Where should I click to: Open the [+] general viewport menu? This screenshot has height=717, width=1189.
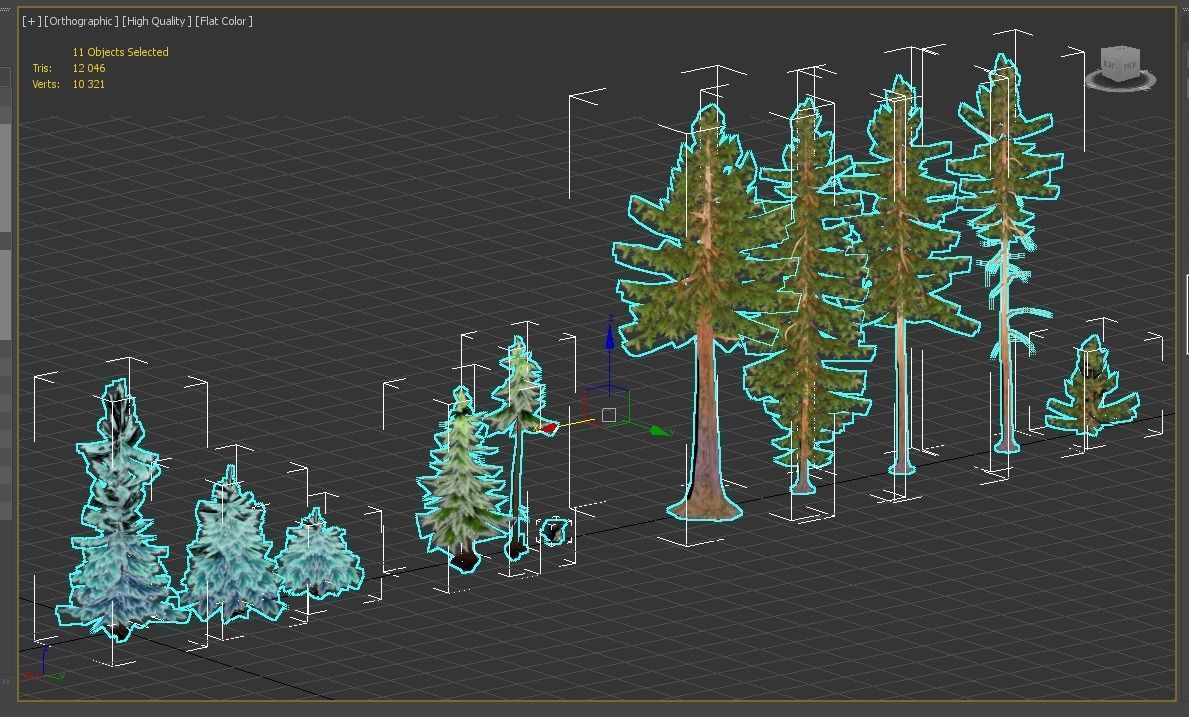[x=31, y=21]
